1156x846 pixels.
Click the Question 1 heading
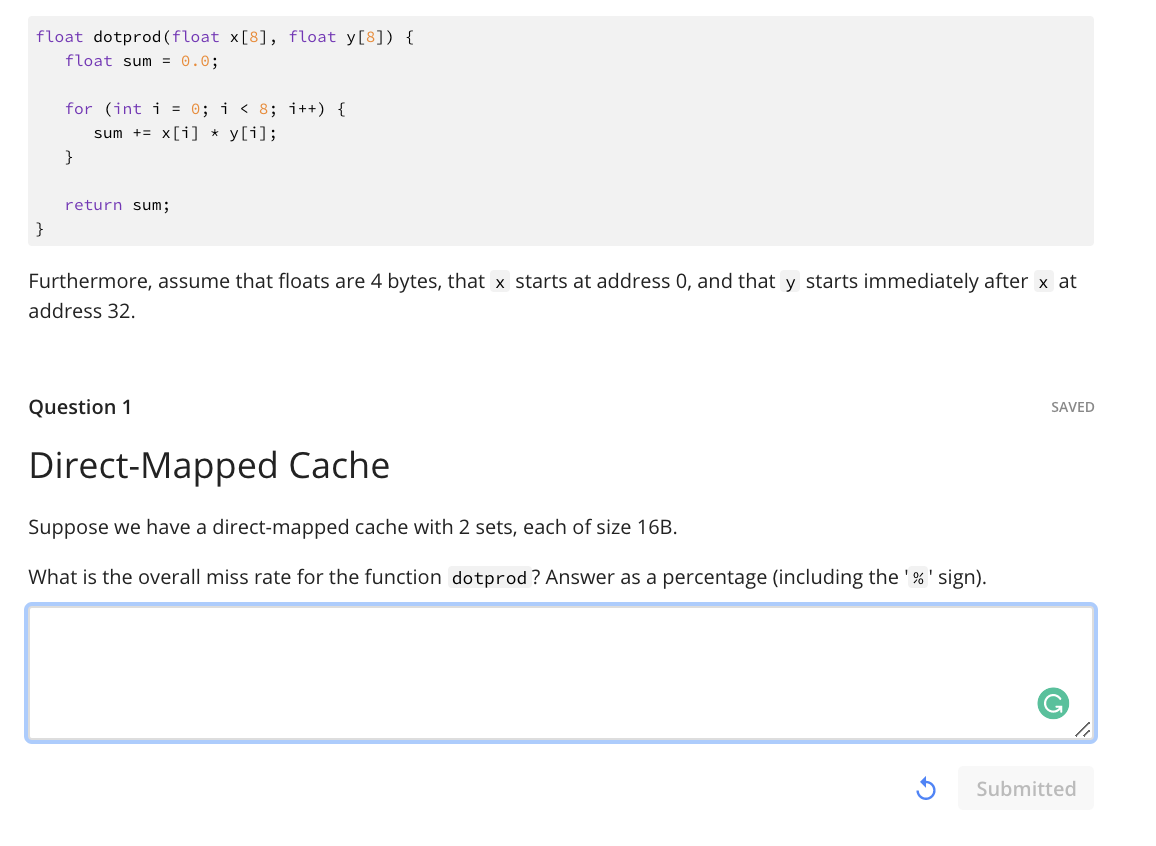pyautogui.click(x=80, y=407)
